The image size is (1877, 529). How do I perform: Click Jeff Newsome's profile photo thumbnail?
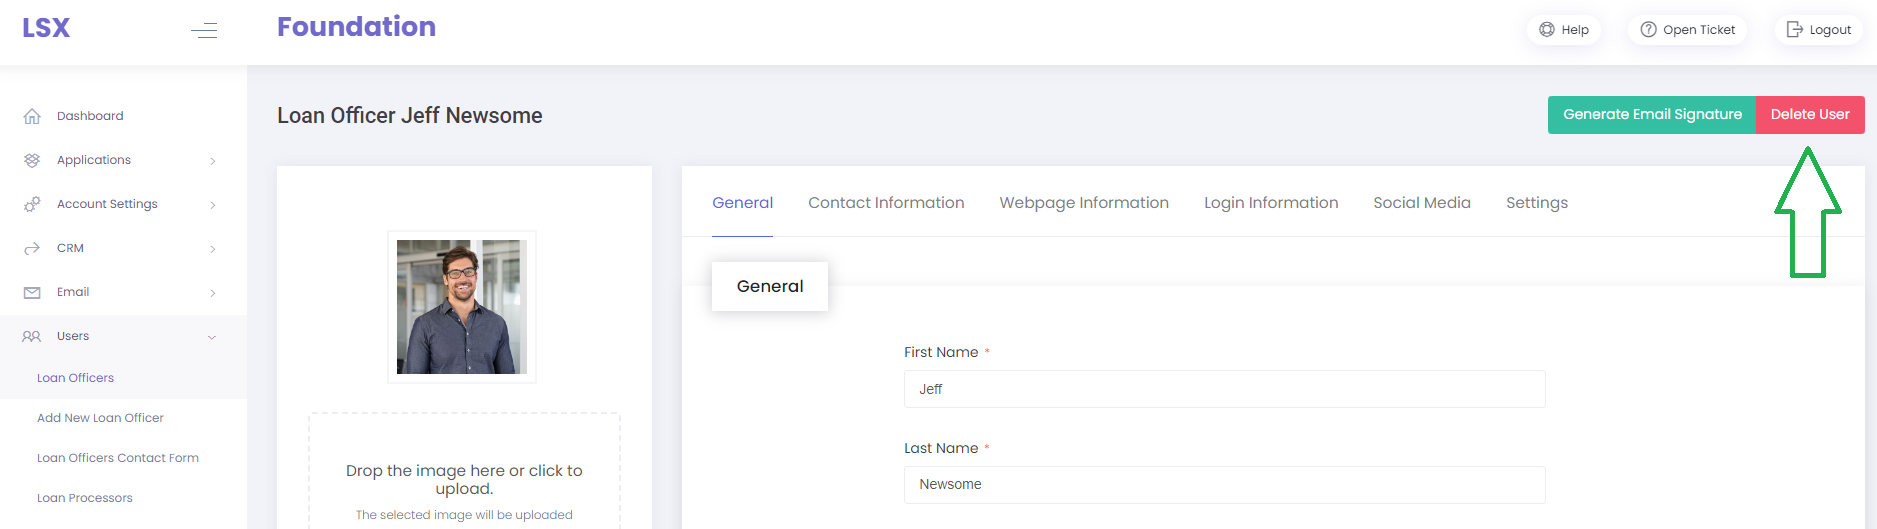[x=462, y=307]
